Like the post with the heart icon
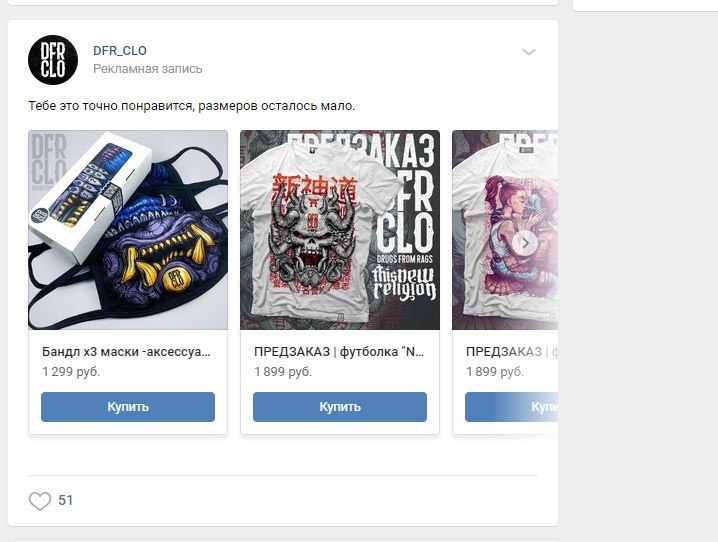 tap(40, 501)
